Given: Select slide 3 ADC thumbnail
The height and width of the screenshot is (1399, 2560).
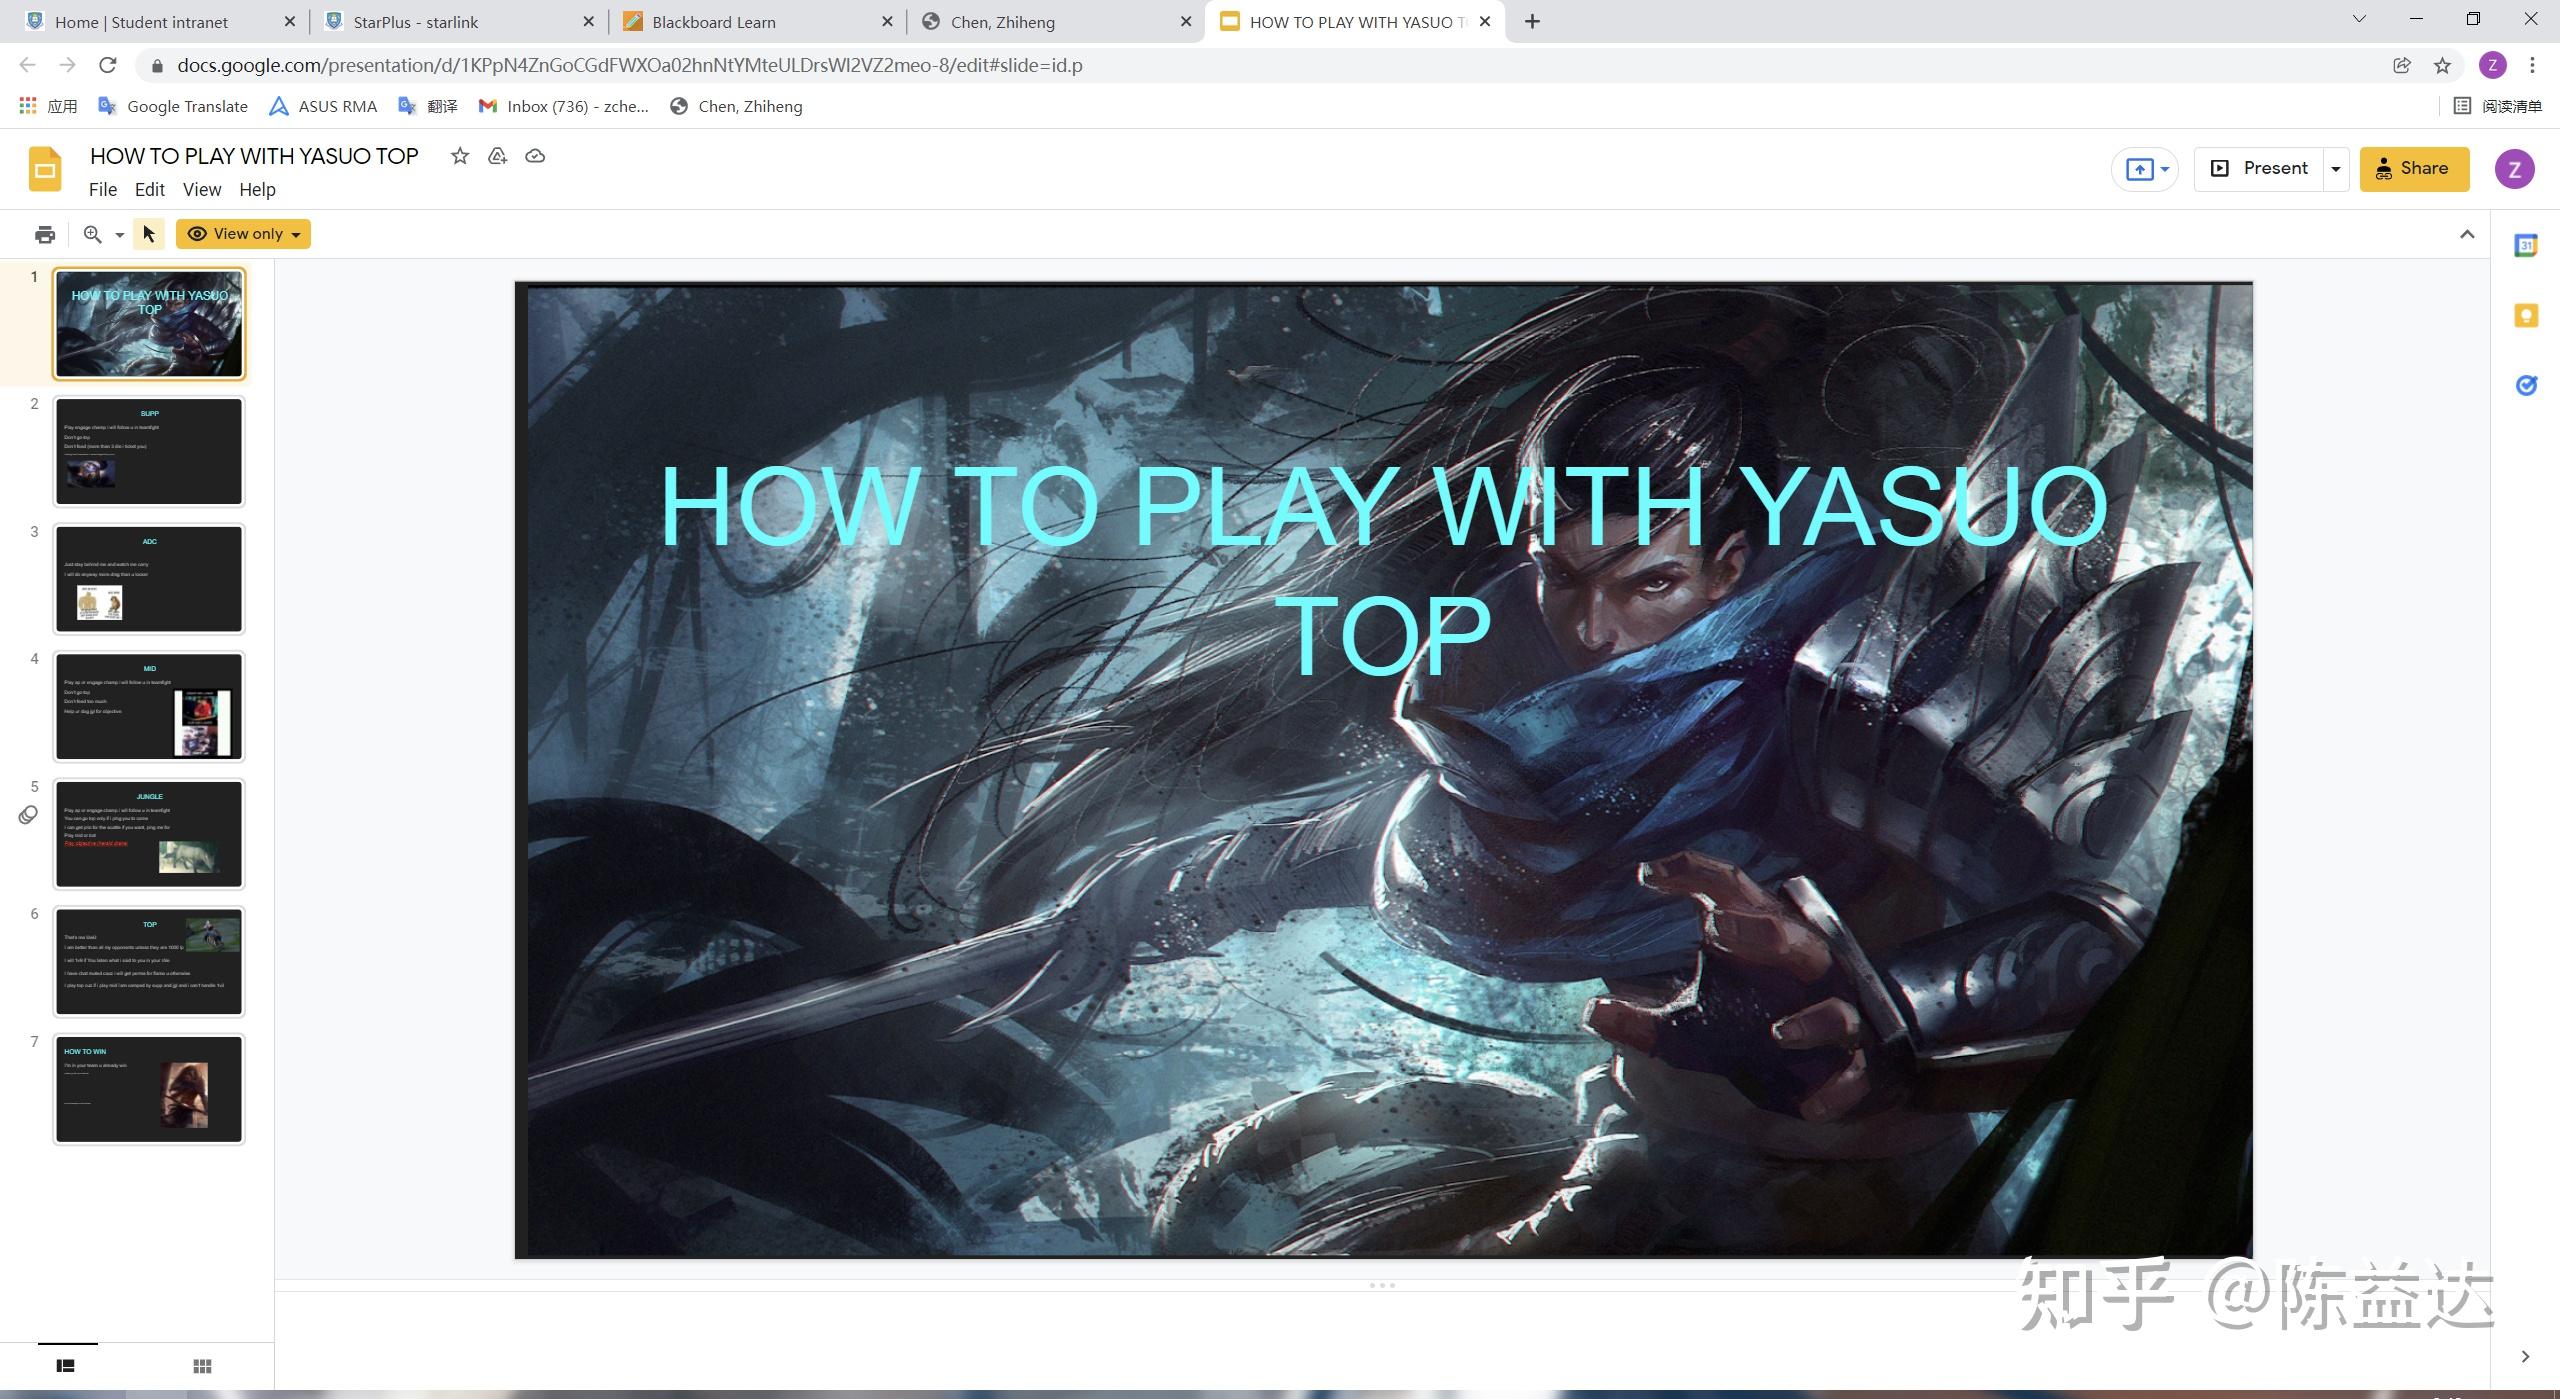Looking at the screenshot, I should pos(149,579).
